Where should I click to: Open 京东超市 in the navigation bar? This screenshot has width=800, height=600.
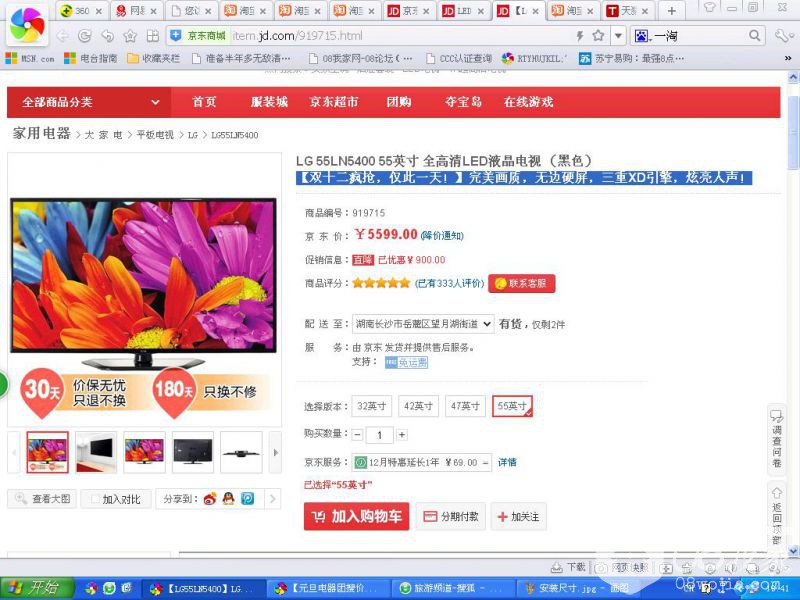[333, 102]
